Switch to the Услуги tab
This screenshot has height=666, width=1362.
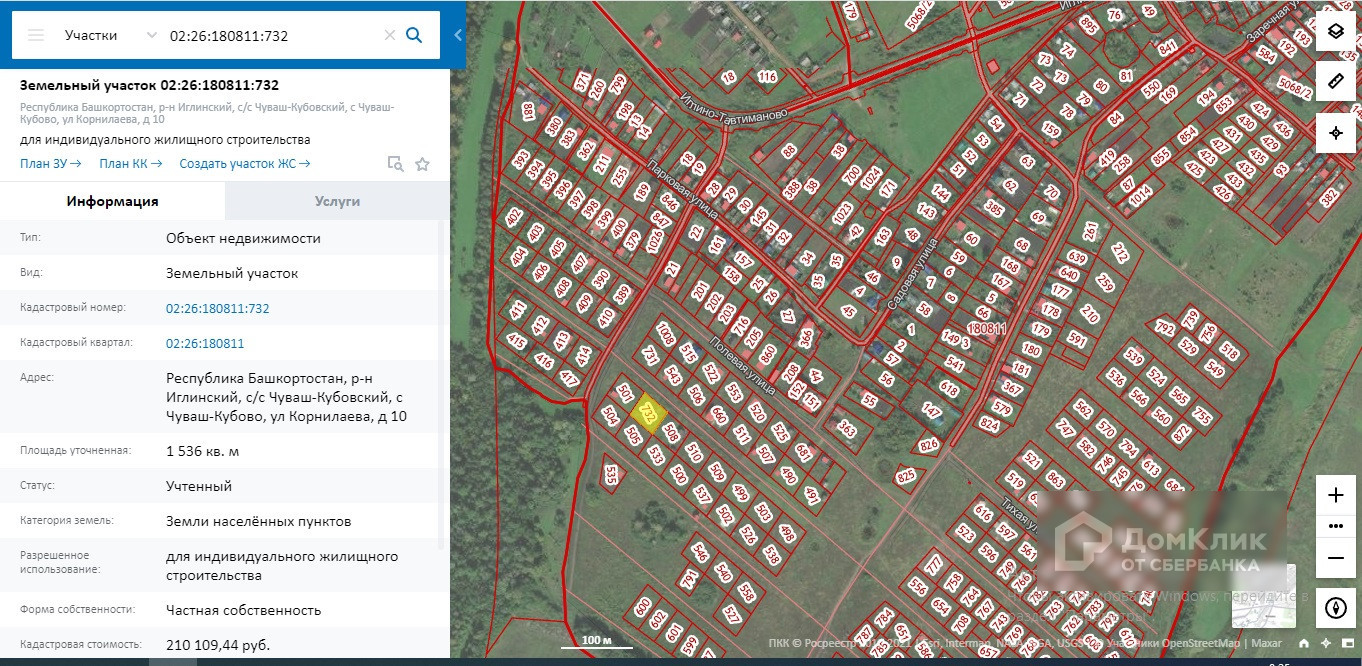point(337,201)
